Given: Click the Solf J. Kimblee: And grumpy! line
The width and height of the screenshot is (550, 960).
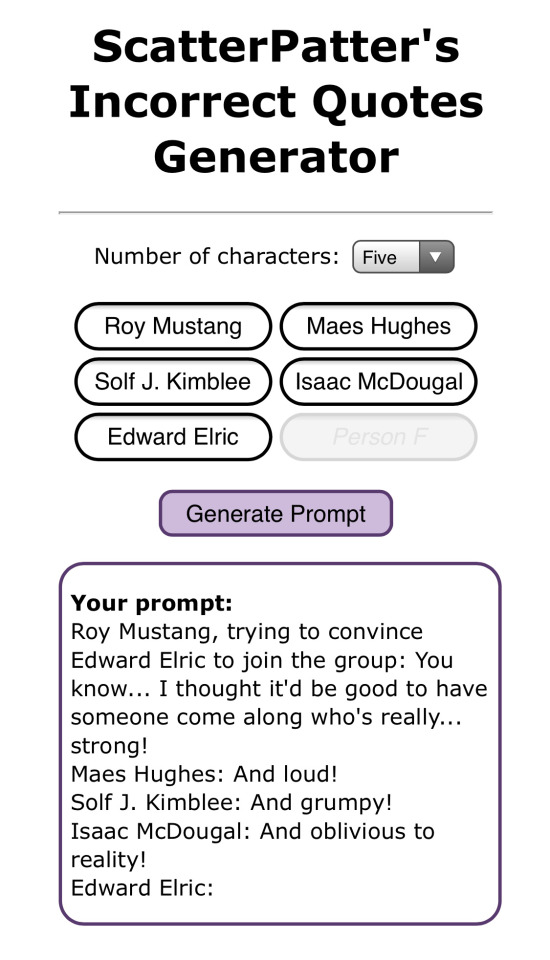Looking at the screenshot, I should (232, 802).
